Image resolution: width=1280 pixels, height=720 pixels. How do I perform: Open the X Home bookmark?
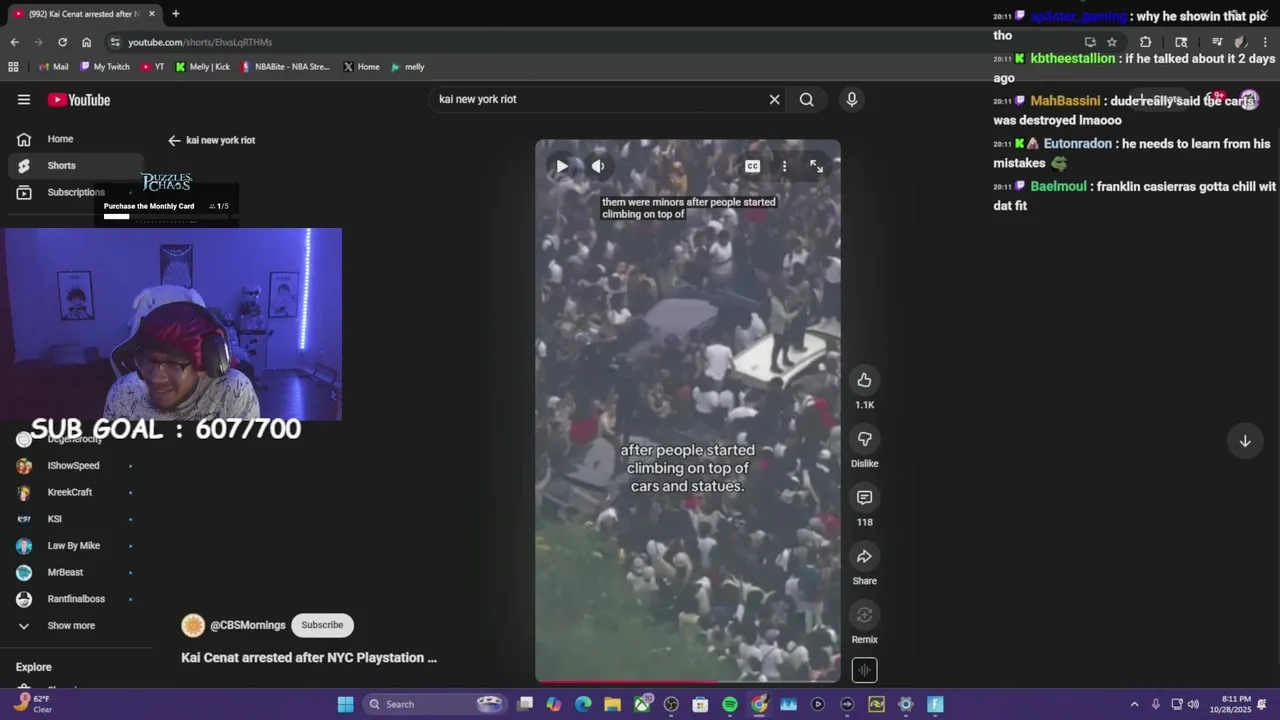[361, 67]
